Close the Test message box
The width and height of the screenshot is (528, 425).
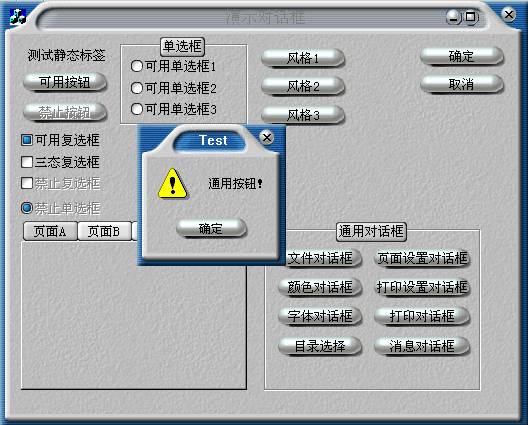click(267, 137)
